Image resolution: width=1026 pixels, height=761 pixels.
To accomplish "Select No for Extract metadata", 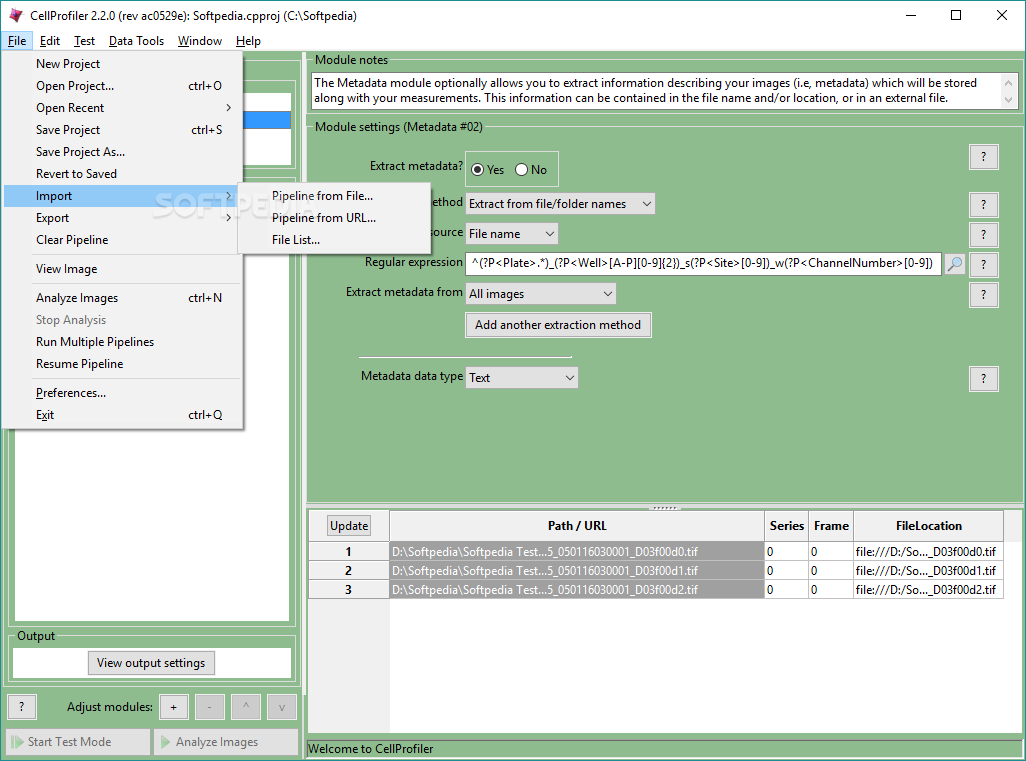I will (531, 169).
